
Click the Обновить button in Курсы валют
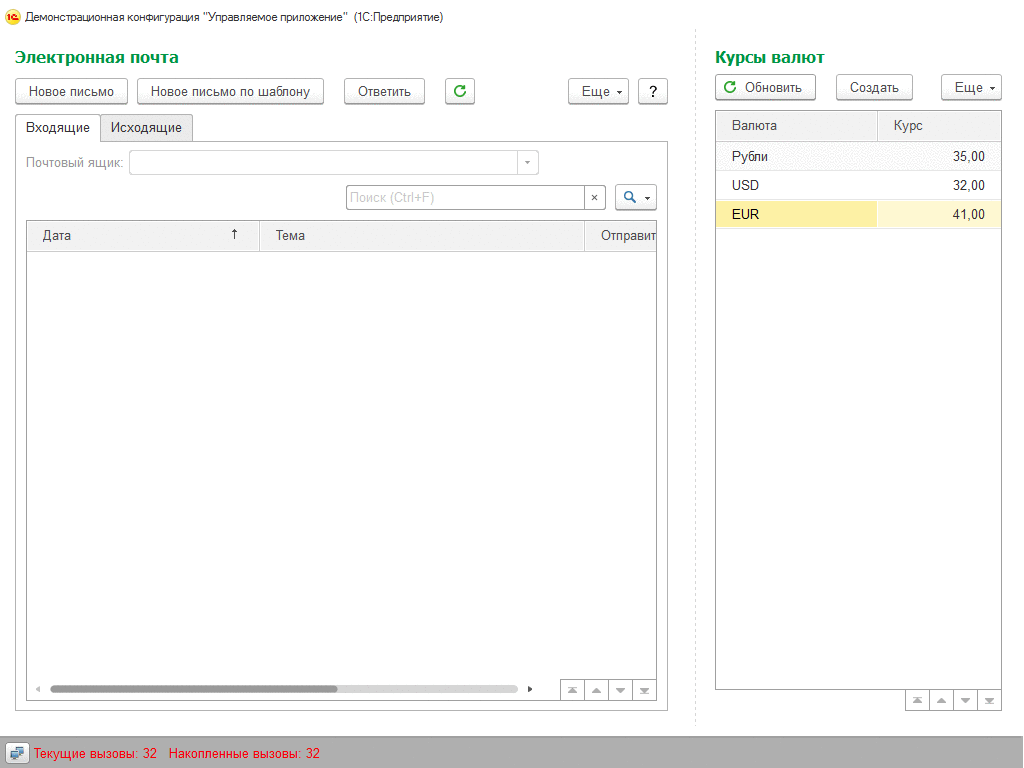pos(765,88)
